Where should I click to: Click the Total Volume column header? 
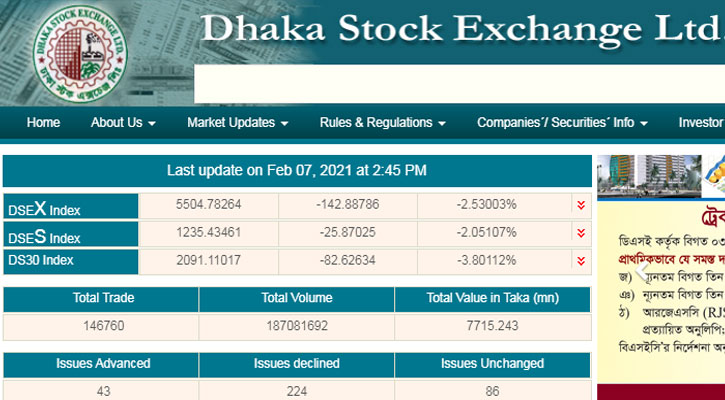click(x=297, y=298)
